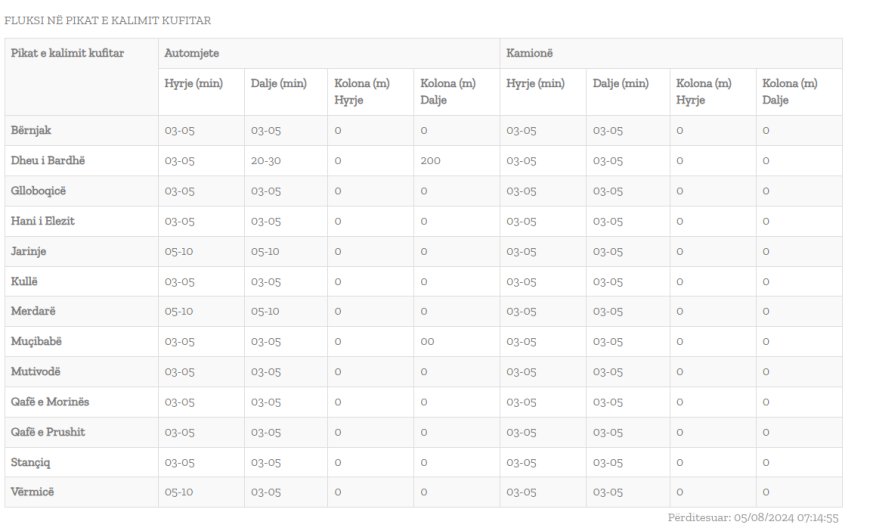870x531 pixels.
Task: Click the Kamionë column group header
Action: click(529, 53)
